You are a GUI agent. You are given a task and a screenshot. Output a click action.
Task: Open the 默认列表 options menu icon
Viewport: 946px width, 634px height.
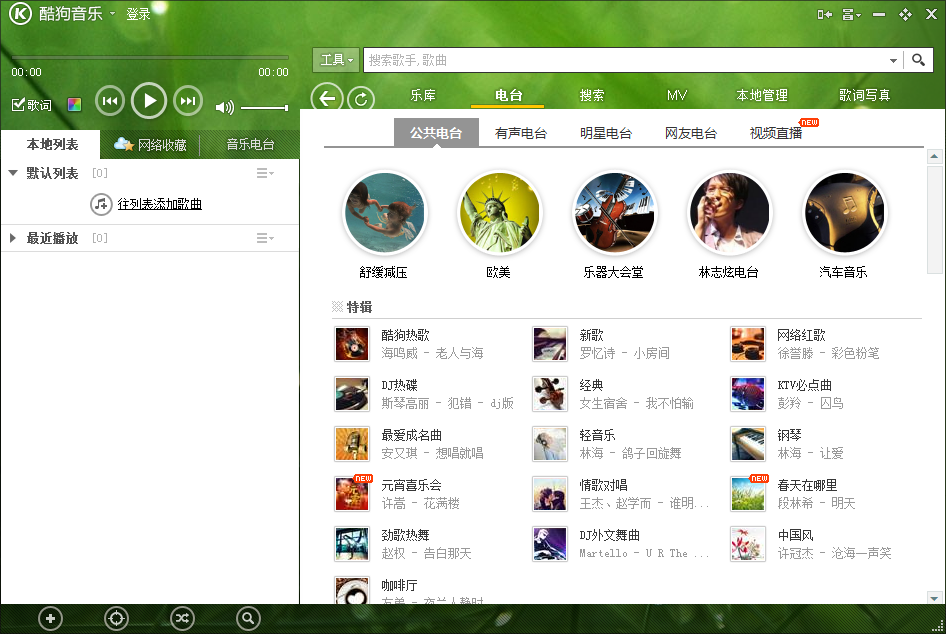265,174
